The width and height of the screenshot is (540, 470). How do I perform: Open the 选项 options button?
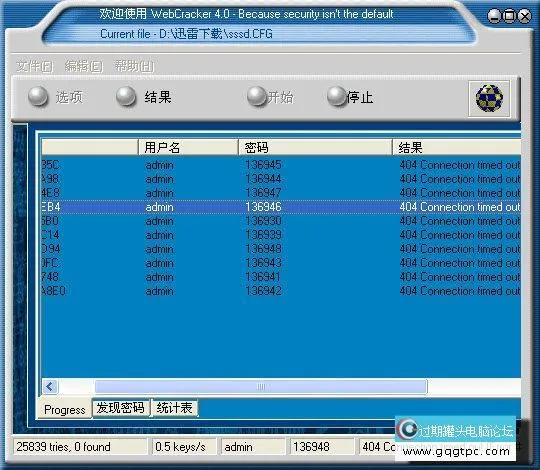coord(55,97)
